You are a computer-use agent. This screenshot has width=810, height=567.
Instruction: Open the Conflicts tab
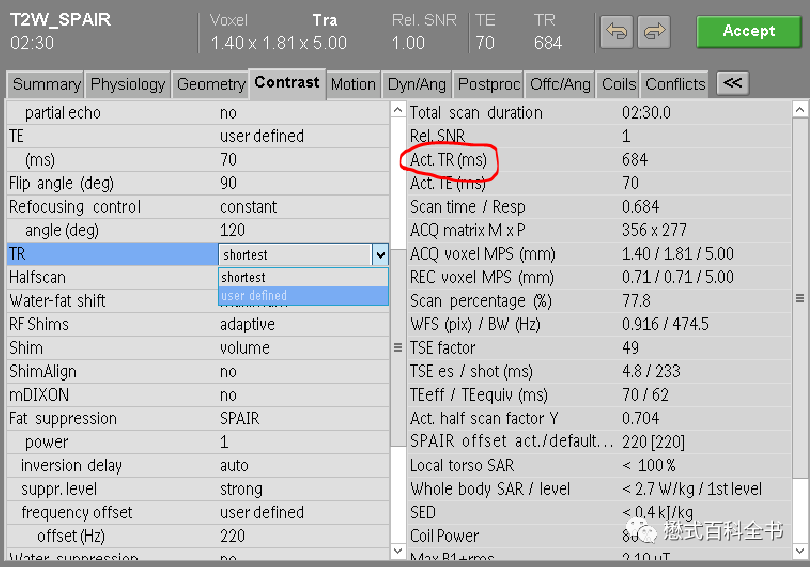675,85
